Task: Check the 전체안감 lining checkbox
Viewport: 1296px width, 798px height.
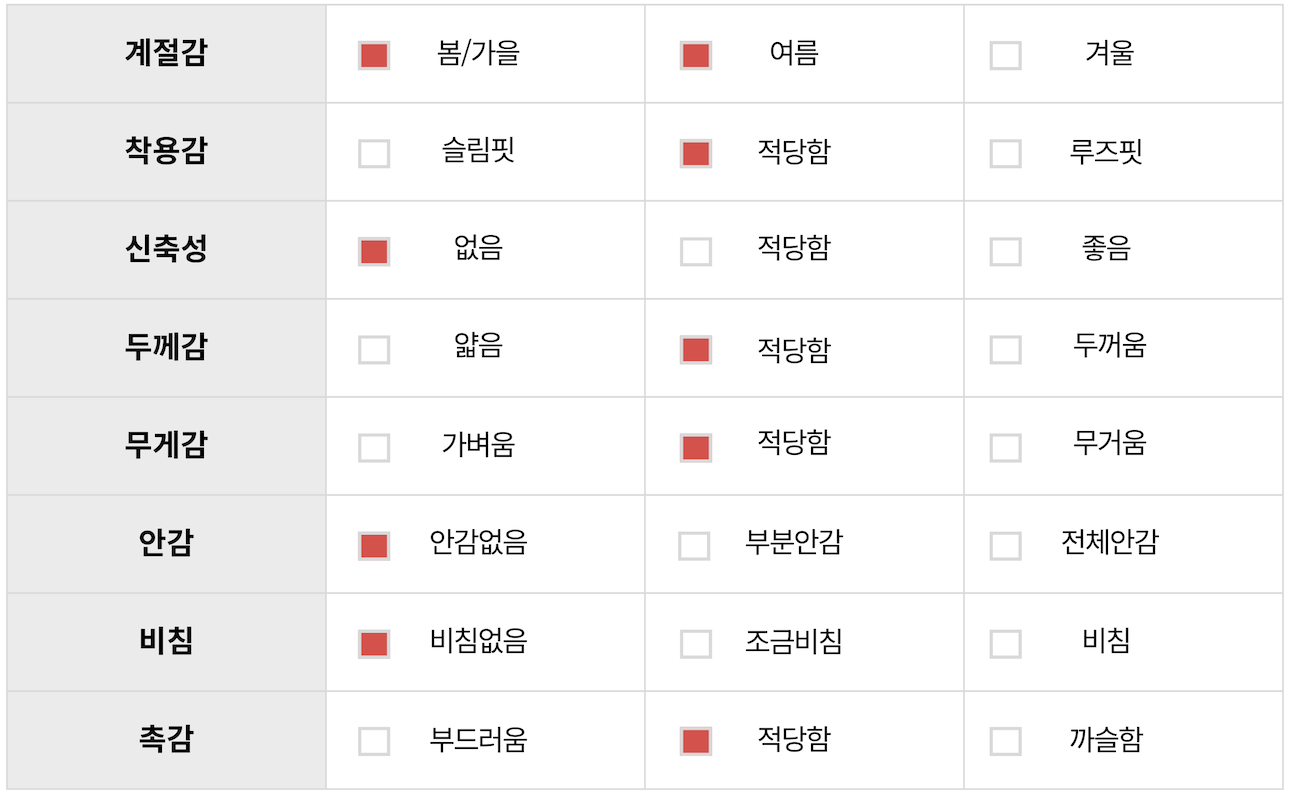Action: pyautogui.click(x=1005, y=545)
